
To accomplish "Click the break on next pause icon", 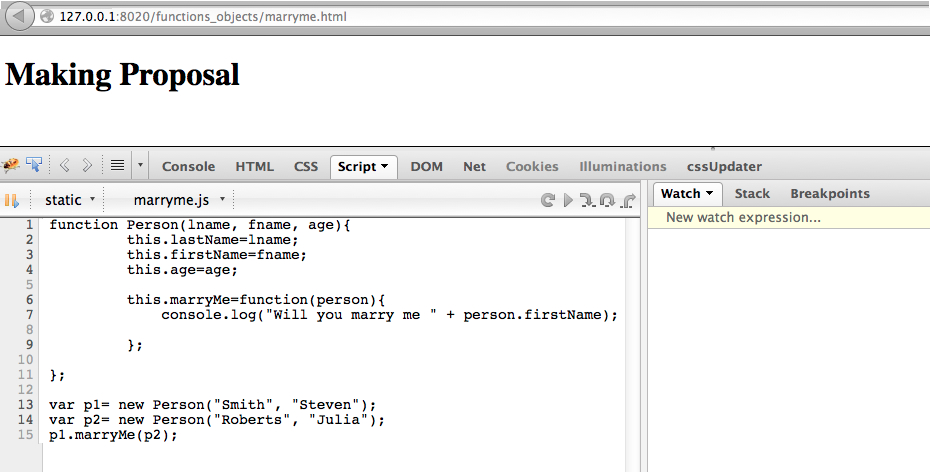I will [x=12, y=200].
